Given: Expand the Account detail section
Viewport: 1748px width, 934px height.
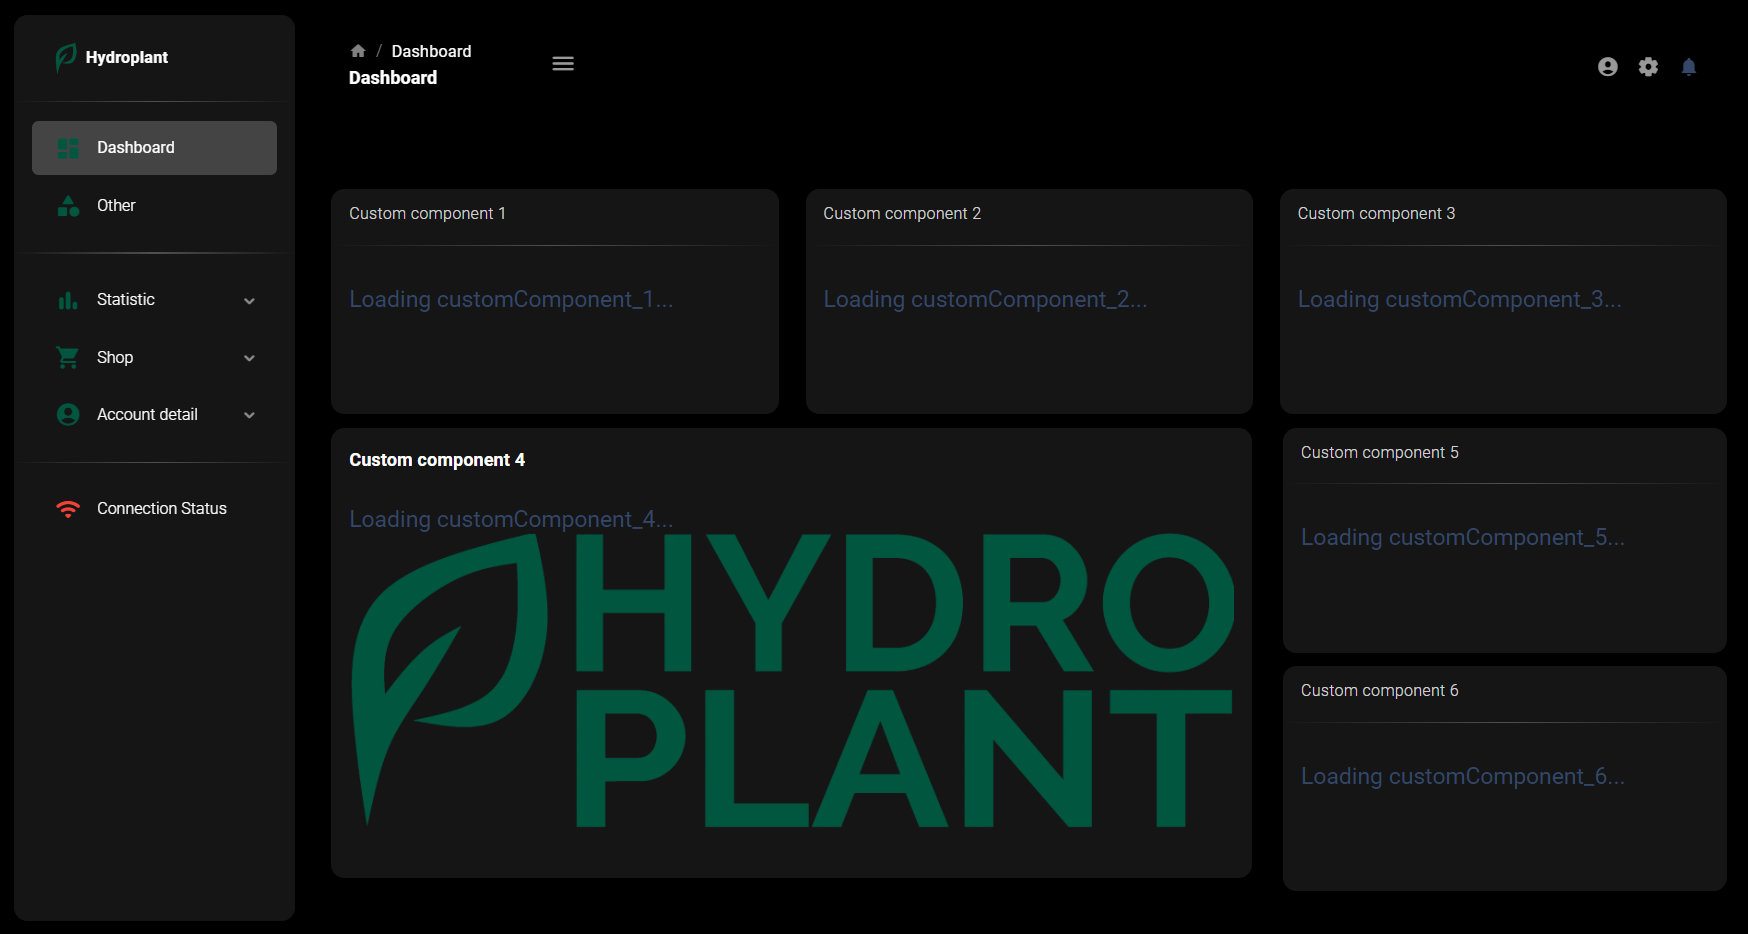Looking at the screenshot, I should tap(249, 414).
